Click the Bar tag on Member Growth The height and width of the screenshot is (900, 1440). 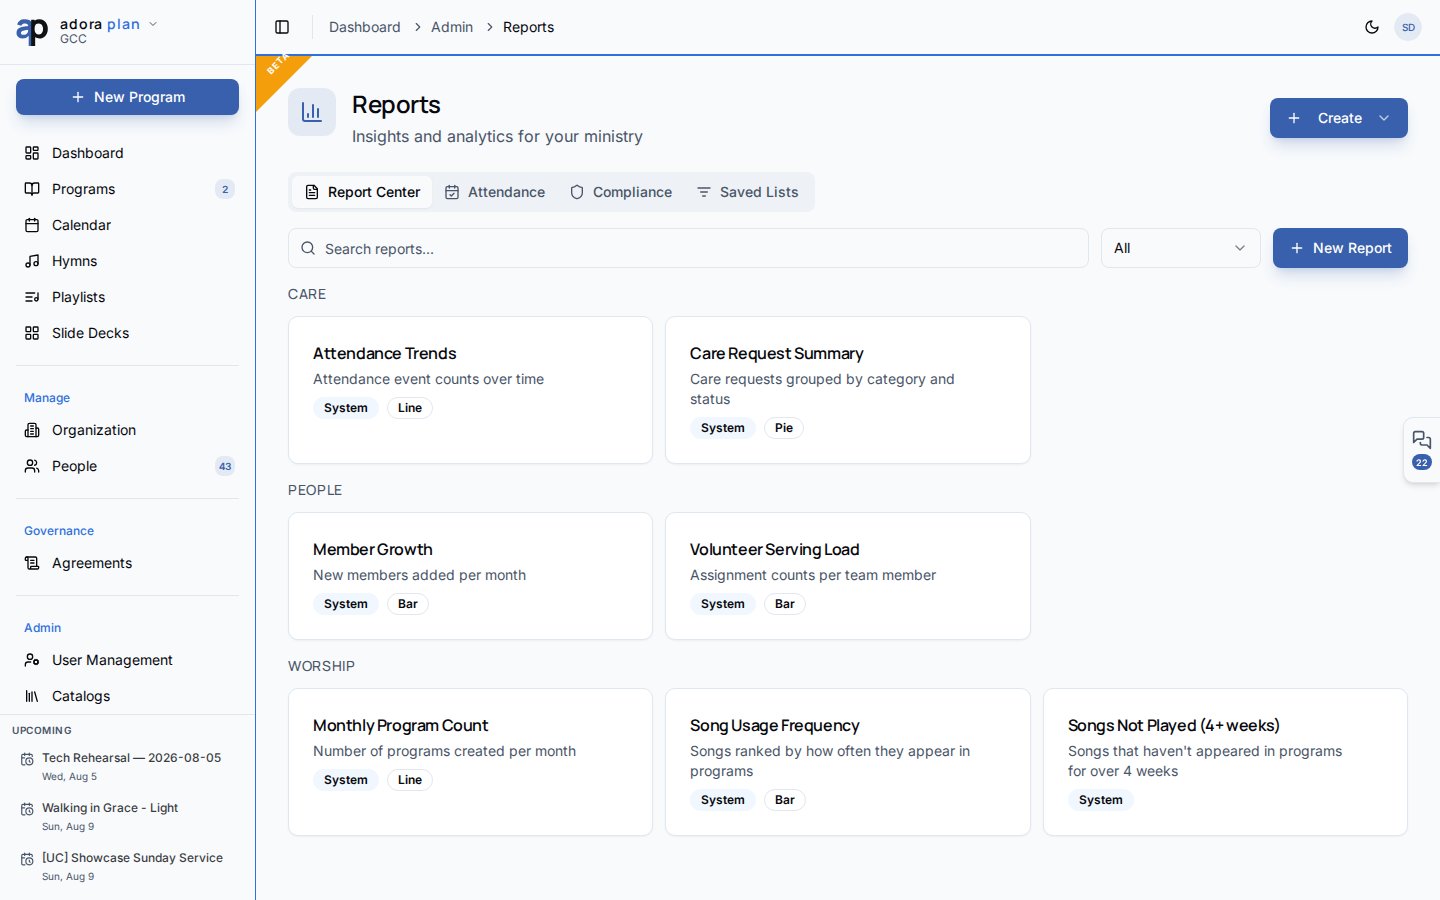408,604
